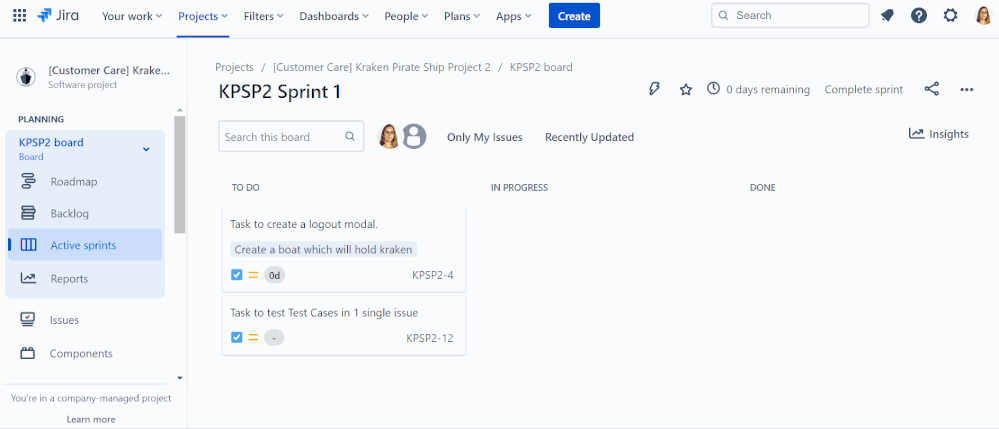Open the more actions ellipsis menu
This screenshot has height=429, width=999.
click(x=967, y=90)
